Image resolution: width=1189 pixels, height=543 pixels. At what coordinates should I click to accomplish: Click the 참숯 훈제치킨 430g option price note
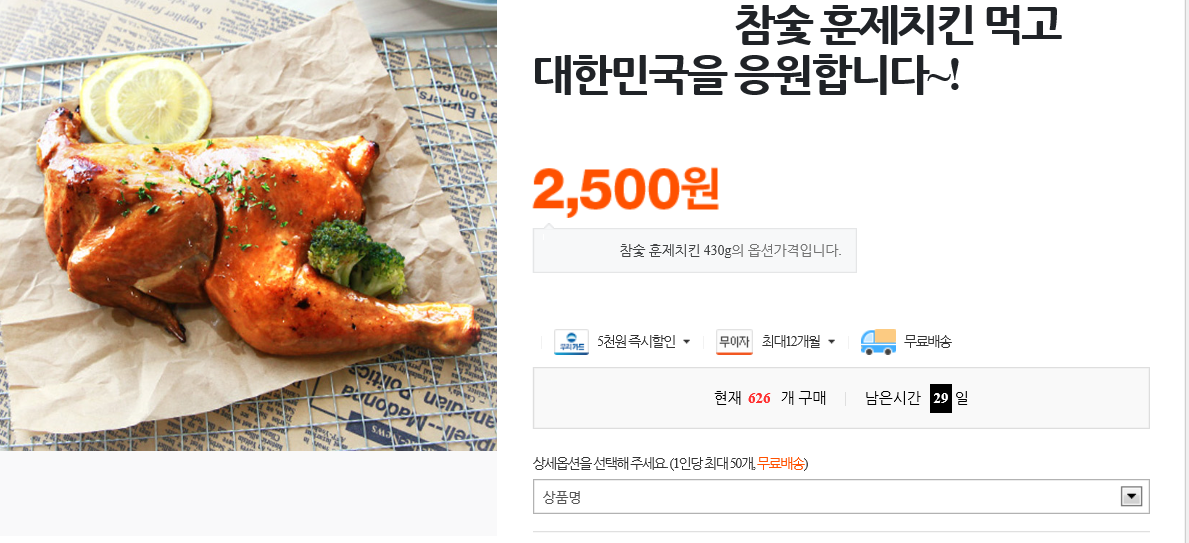click(x=730, y=250)
